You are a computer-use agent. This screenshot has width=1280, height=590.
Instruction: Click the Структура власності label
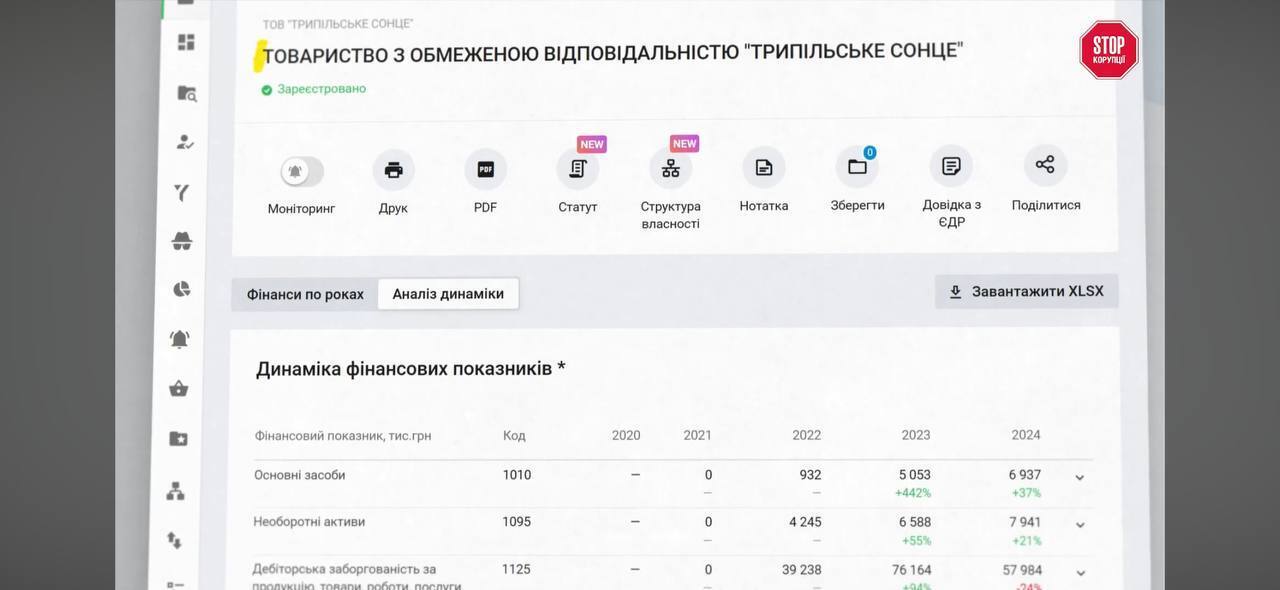(671, 215)
